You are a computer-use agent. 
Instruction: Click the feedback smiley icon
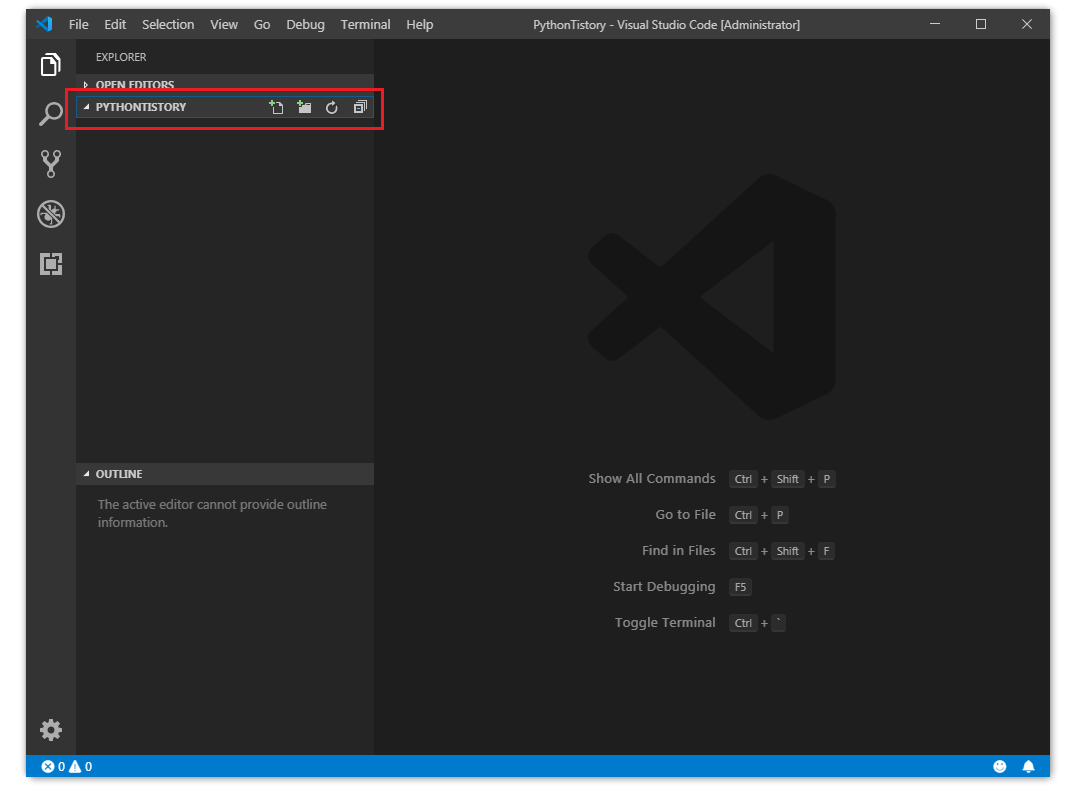pos(999,766)
